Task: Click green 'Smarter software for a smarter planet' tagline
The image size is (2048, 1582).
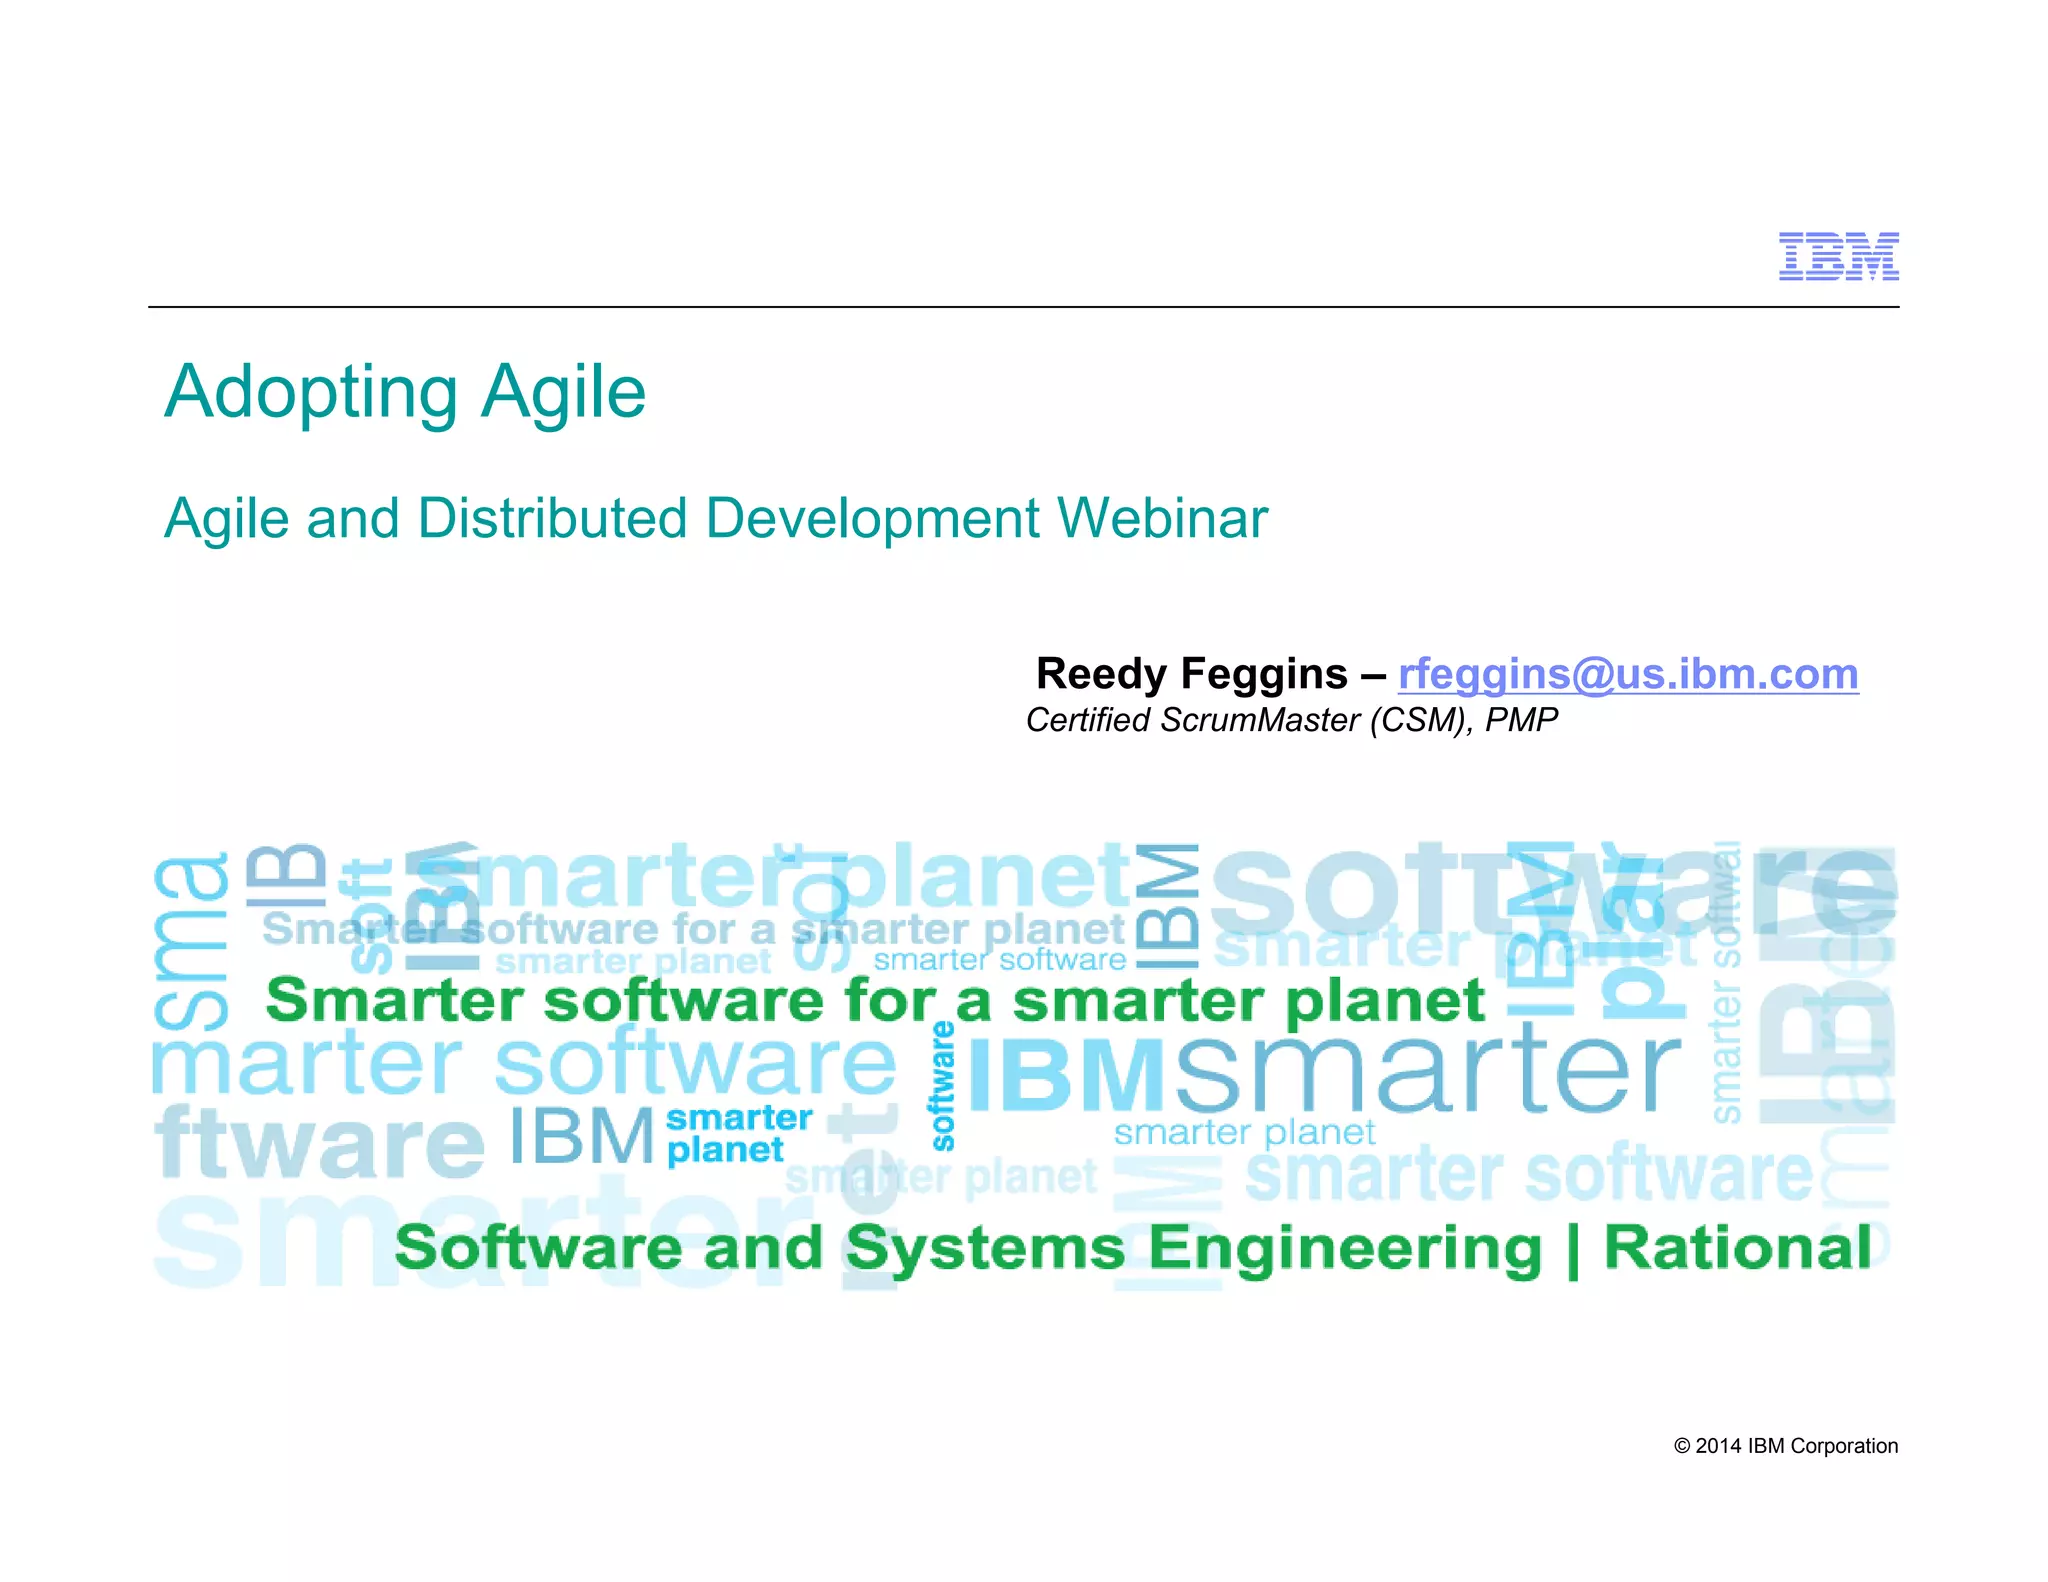Action: (875, 1001)
